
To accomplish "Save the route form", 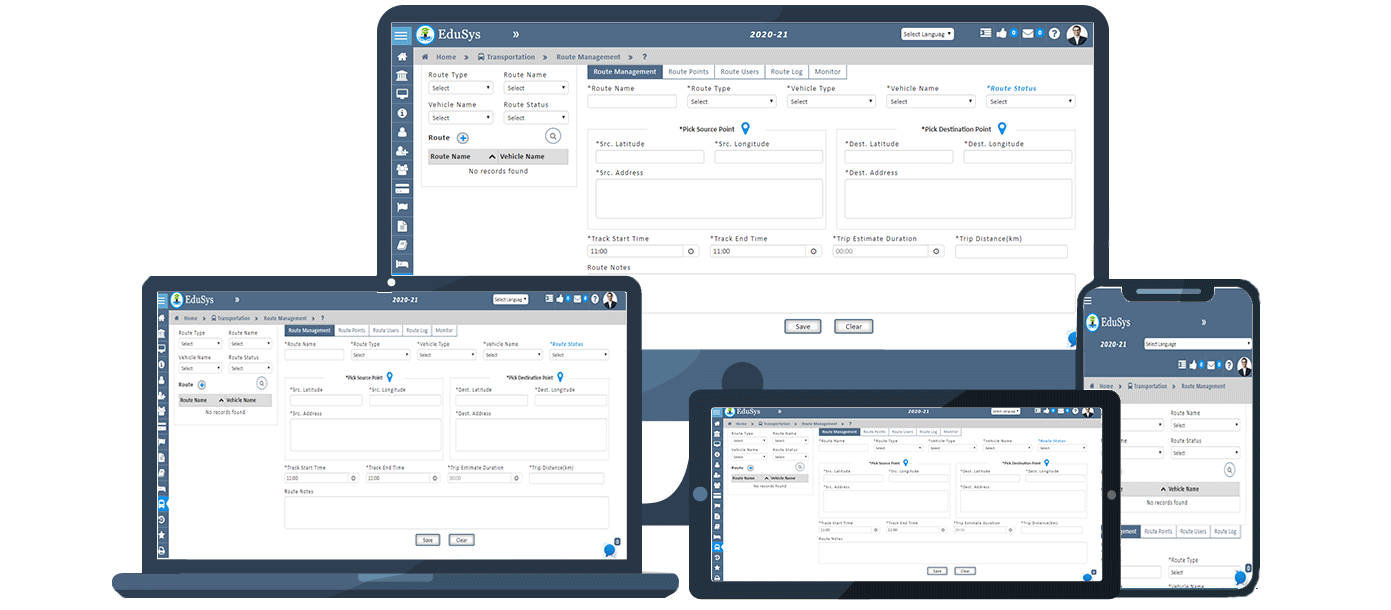I will point(803,326).
